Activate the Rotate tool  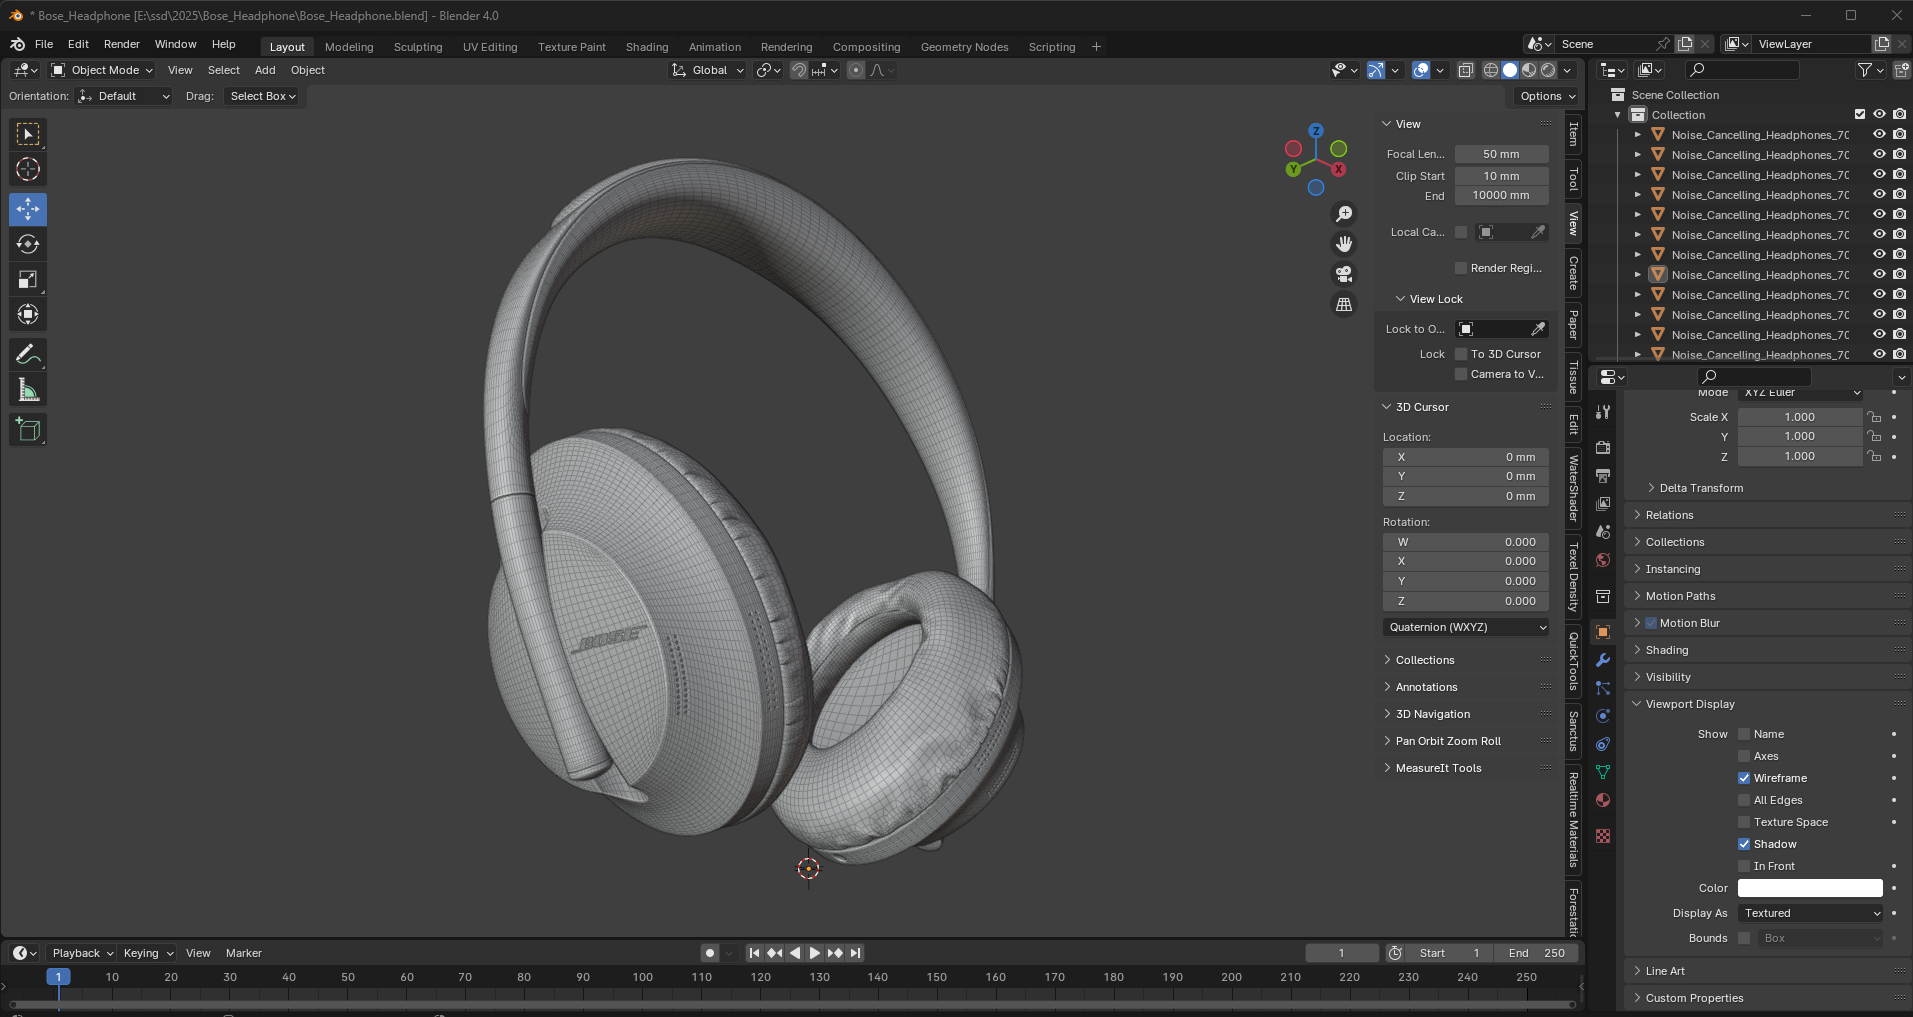(x=28, y=244)
